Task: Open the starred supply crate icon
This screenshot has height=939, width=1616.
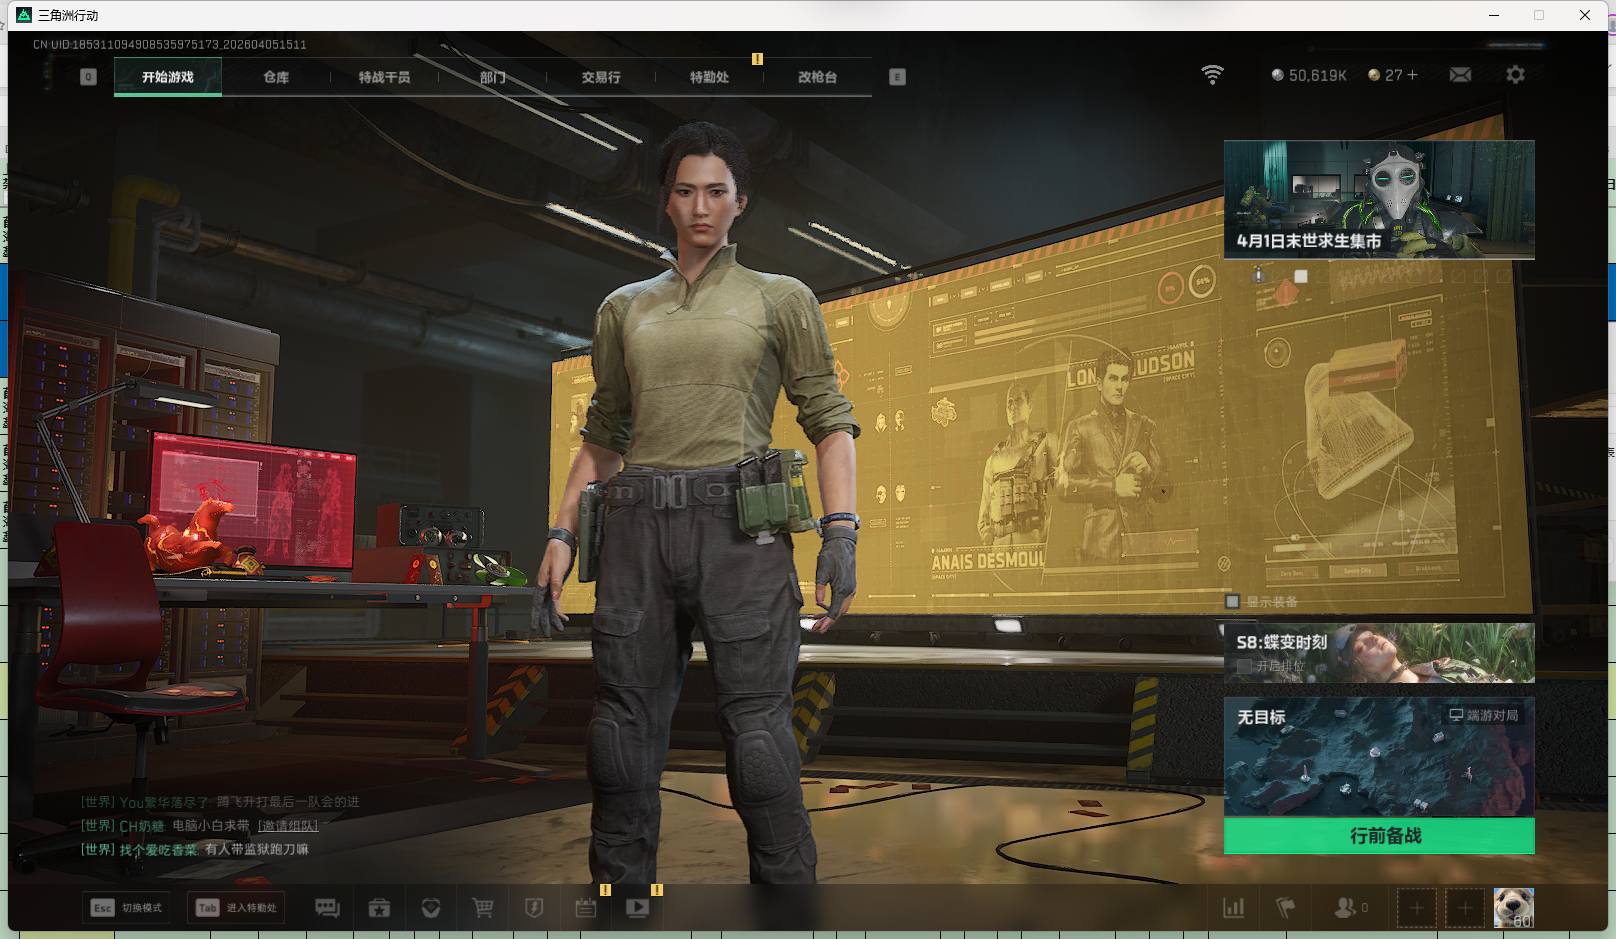Action: click(x=379, y=908)
